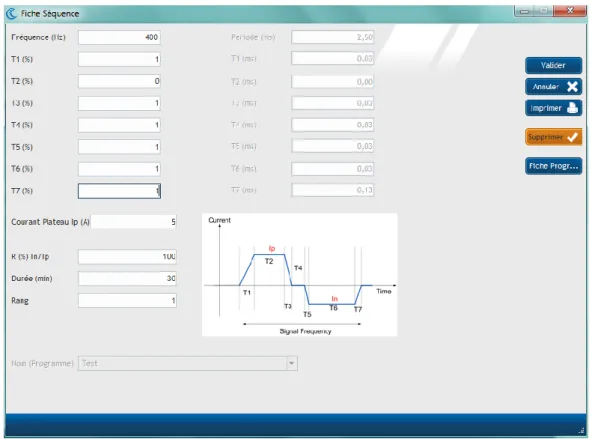Click the Annuler X icon
This screenshot has width=595, height=439.
click(572, 87)
